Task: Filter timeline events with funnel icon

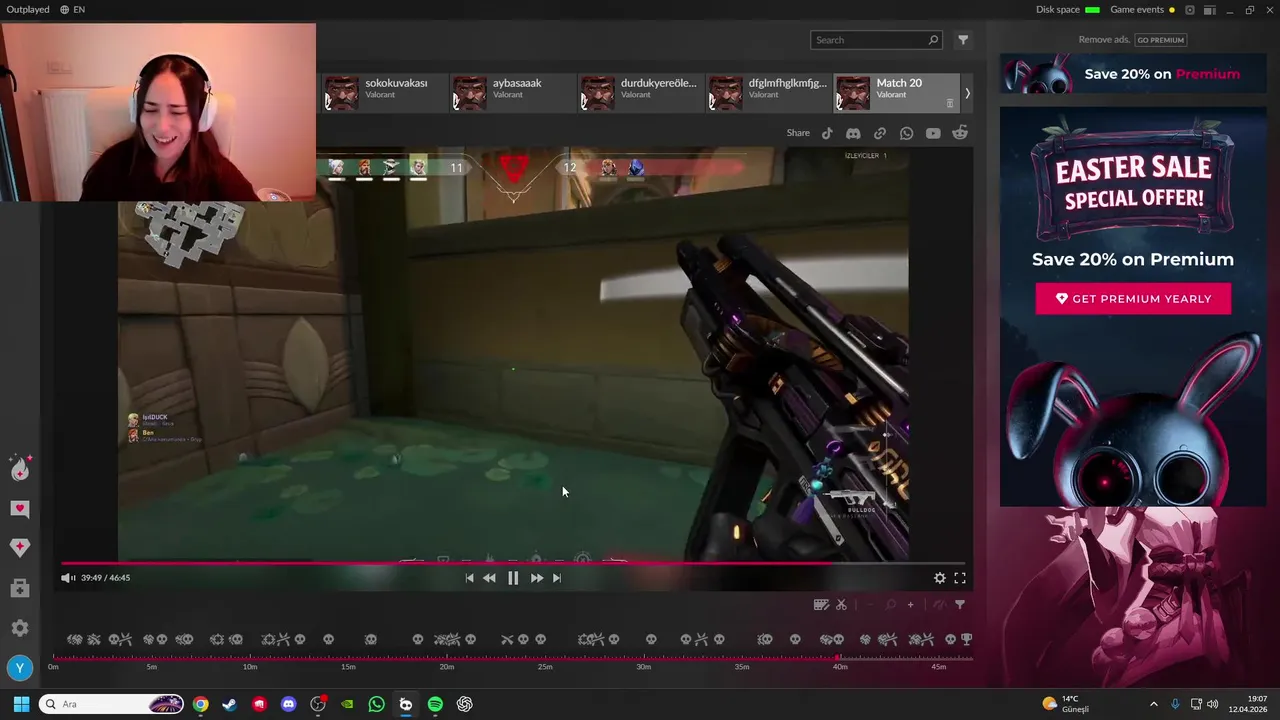Action: 960,604
